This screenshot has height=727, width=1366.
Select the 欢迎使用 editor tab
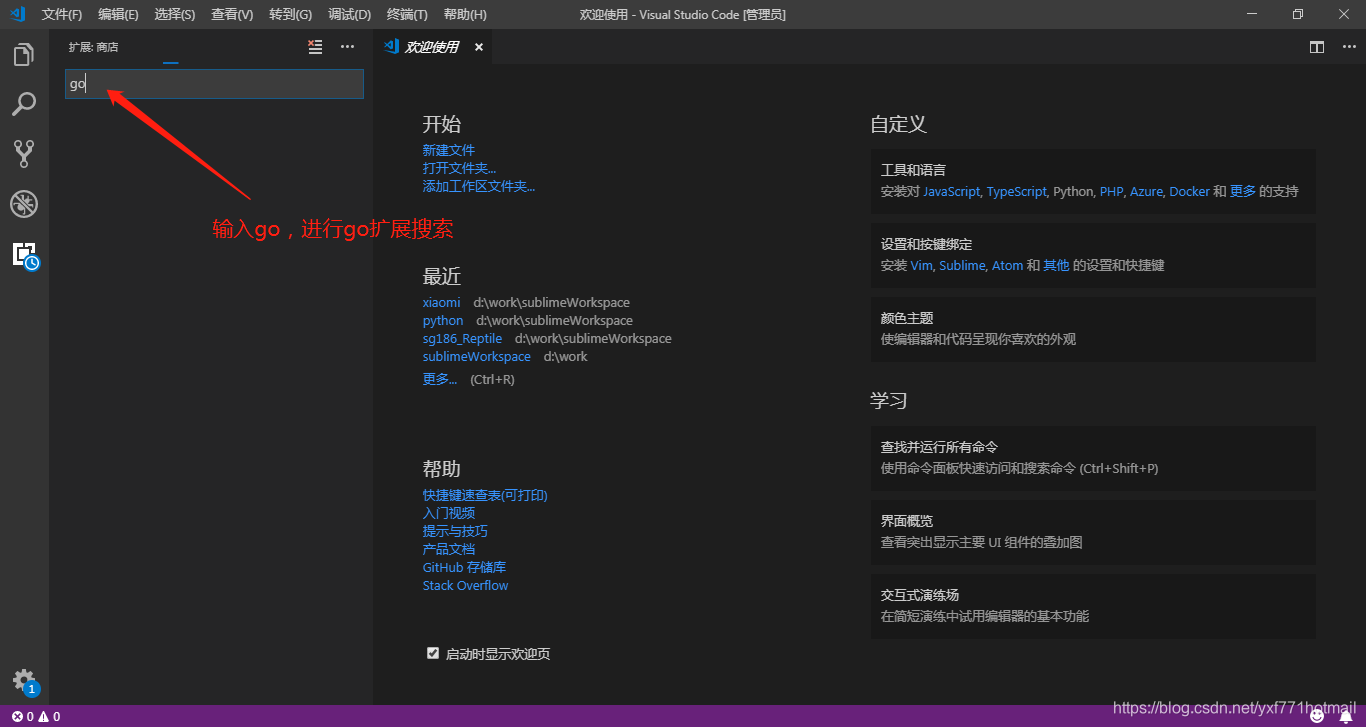tap(432, 47)
